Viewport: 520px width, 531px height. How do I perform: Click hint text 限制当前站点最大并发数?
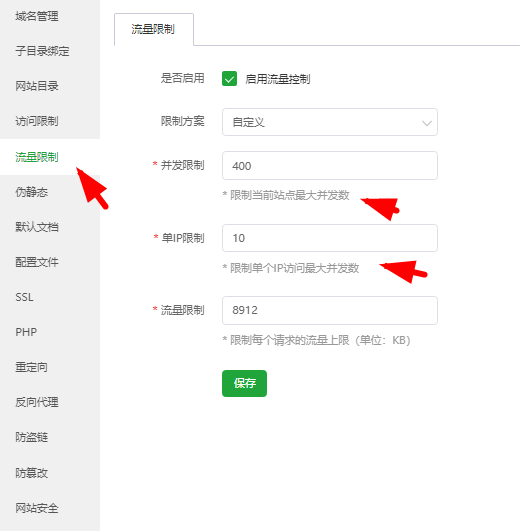289,195
